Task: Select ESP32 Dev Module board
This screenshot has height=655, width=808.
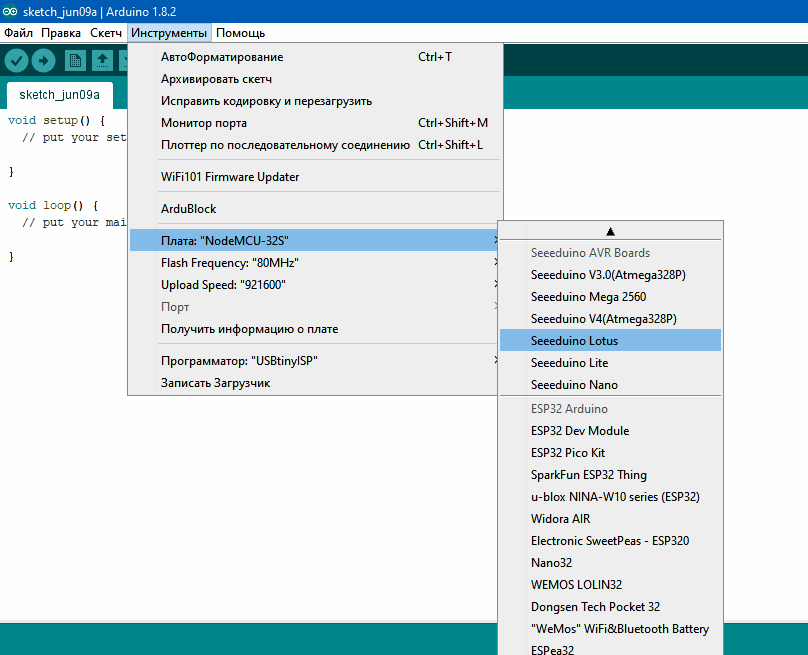Action: click(x=580, y=431)
